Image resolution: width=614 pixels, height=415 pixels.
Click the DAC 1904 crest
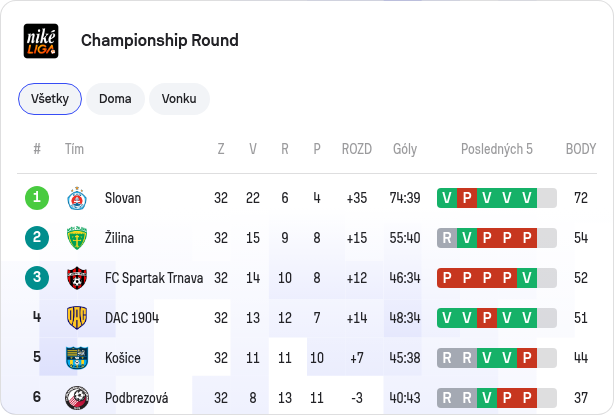pos(77,318)
